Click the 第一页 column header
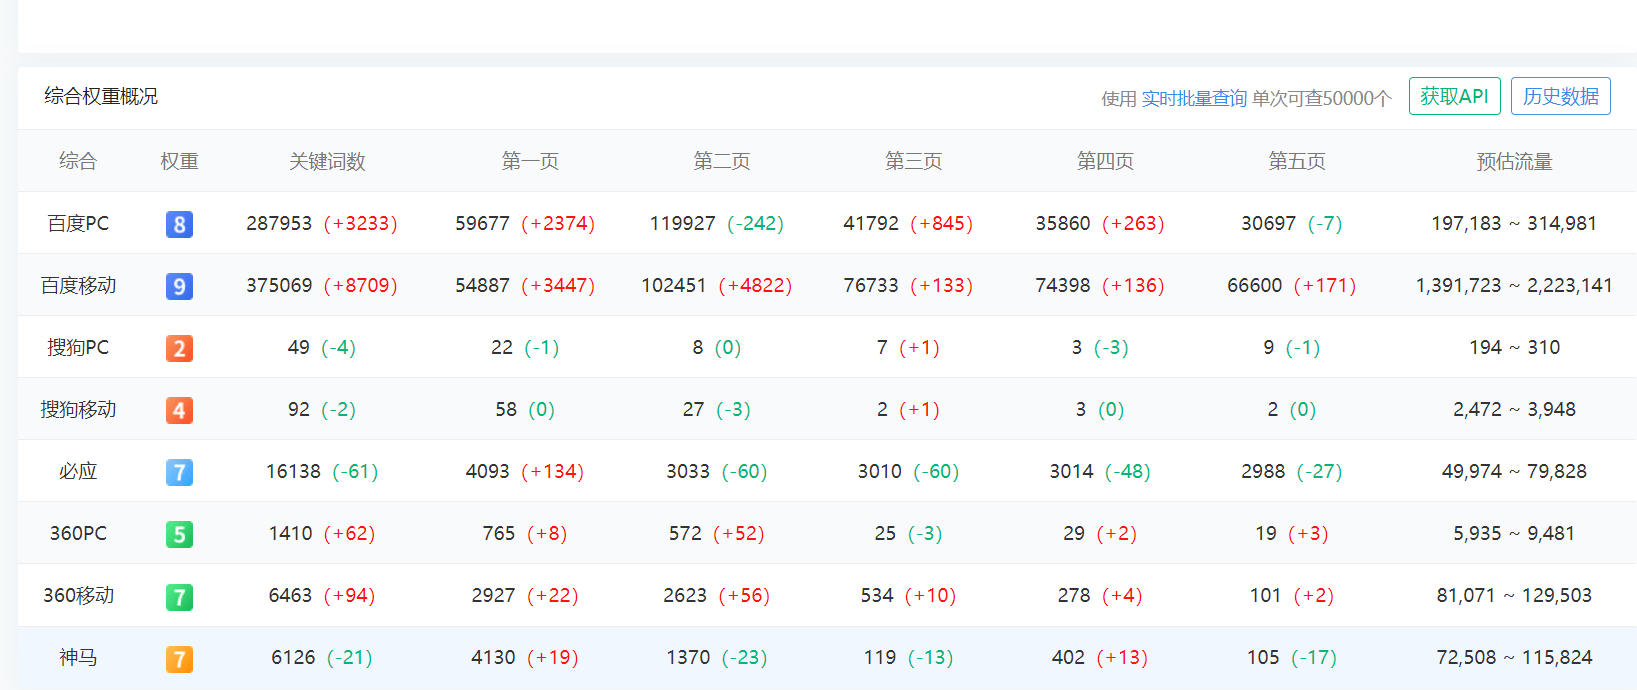1637x690 pixels. click(x=530, y=161)
